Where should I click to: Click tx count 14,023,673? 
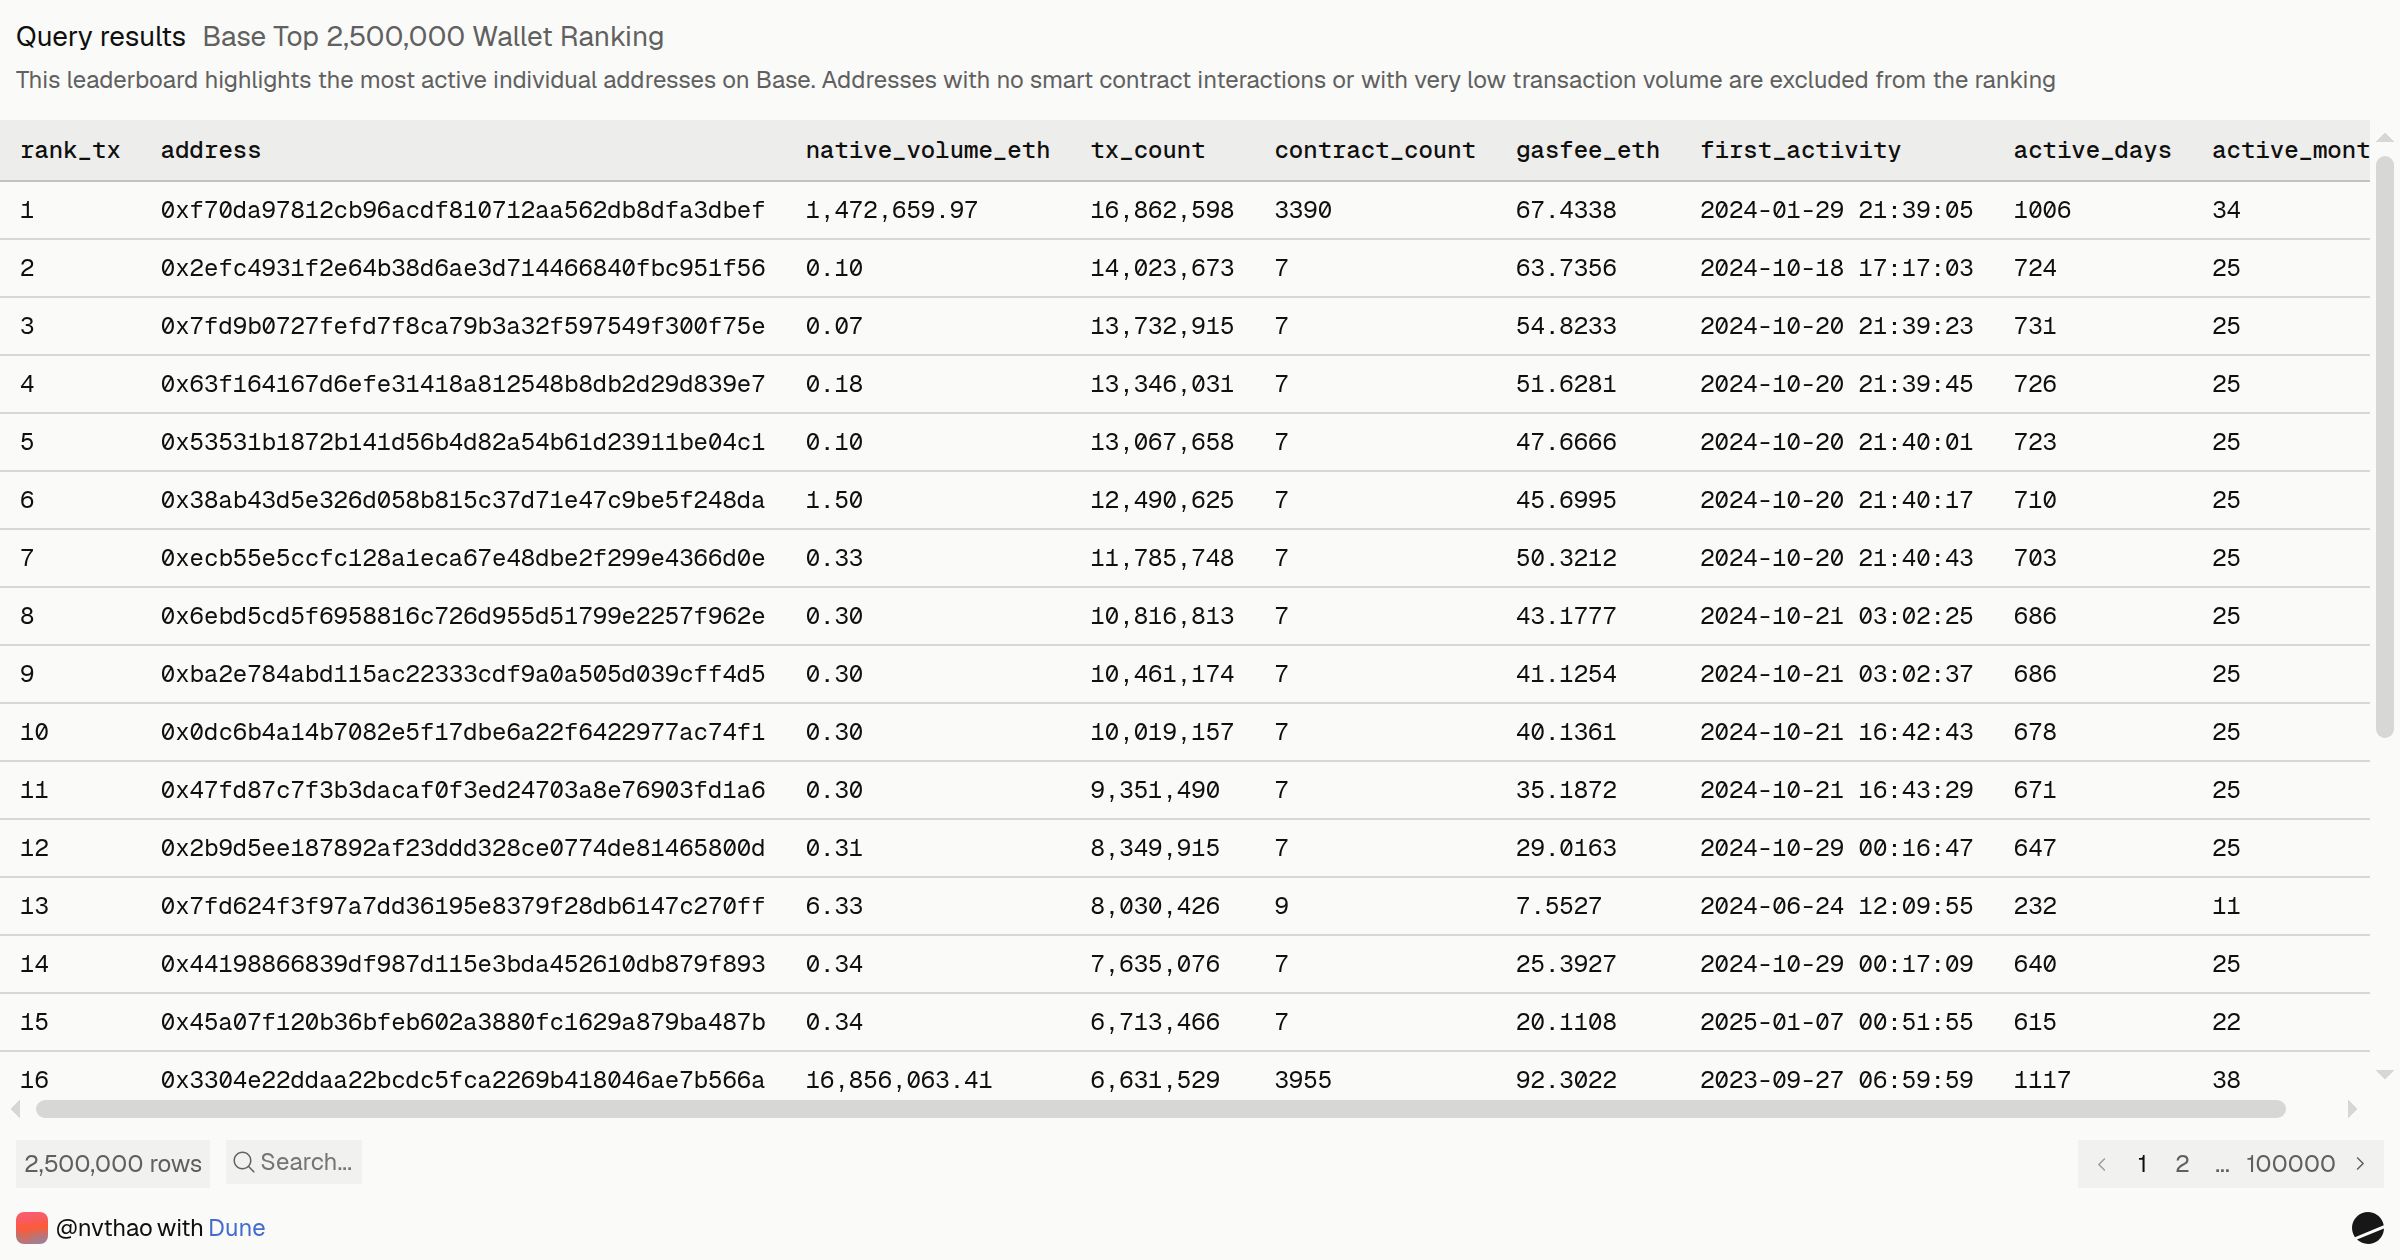pos(1162,268)
